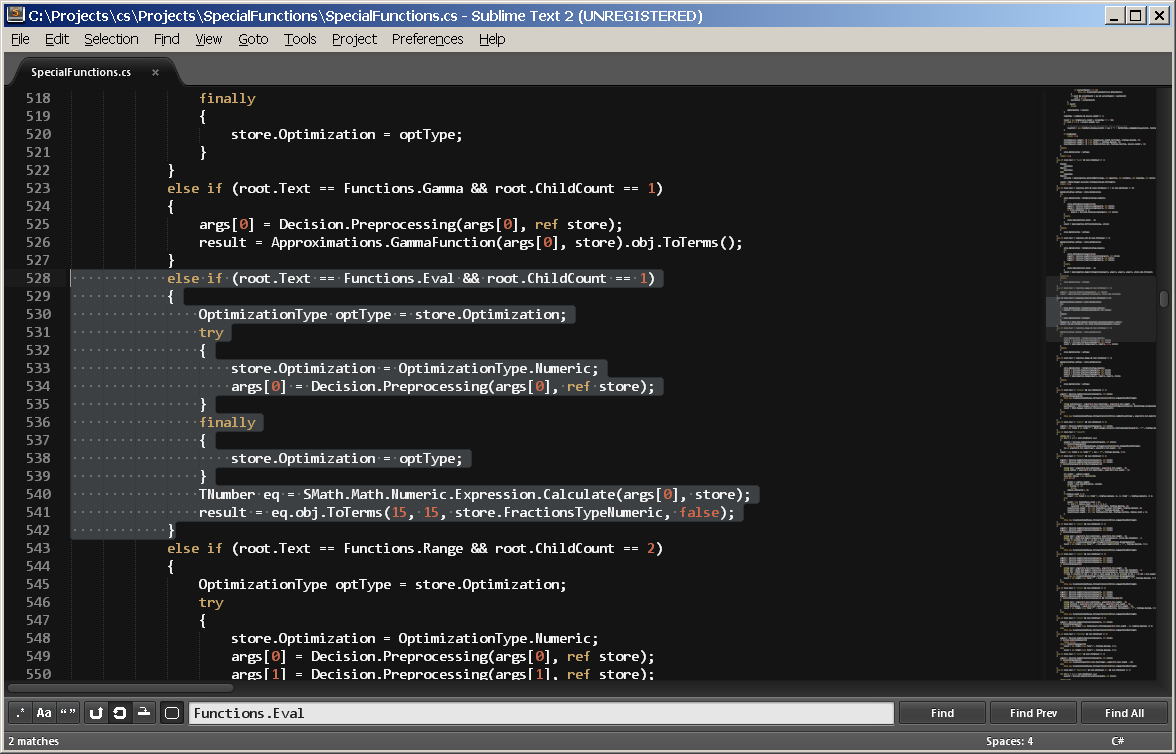This screenshot has height=754, width=1176.
Task: Toggle highlight matches button
Action: tap(171, 713)
